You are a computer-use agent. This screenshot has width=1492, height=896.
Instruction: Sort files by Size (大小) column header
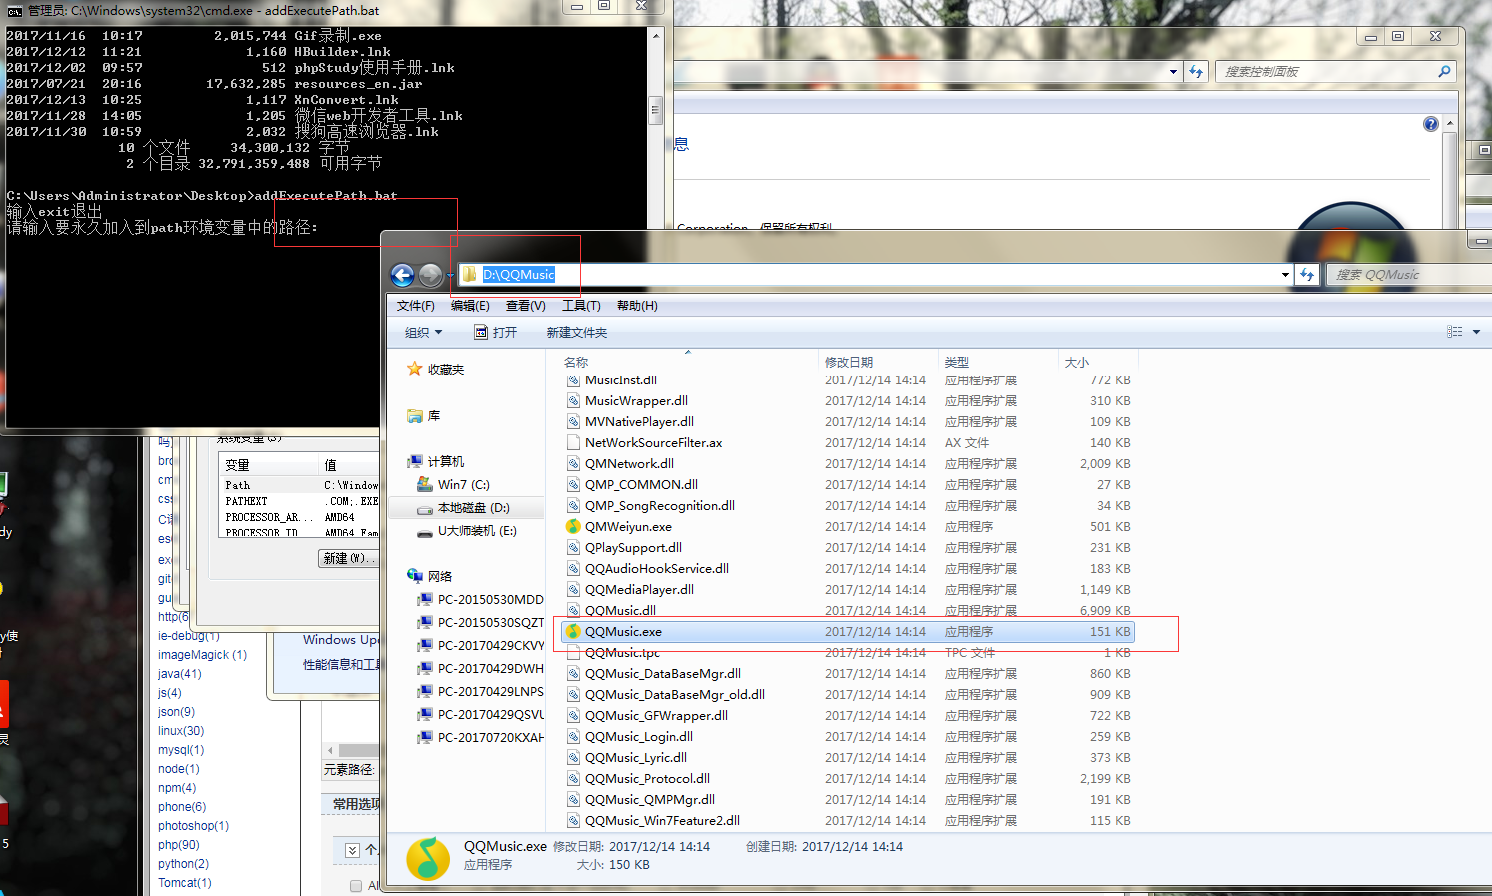tap(1097, 362)
